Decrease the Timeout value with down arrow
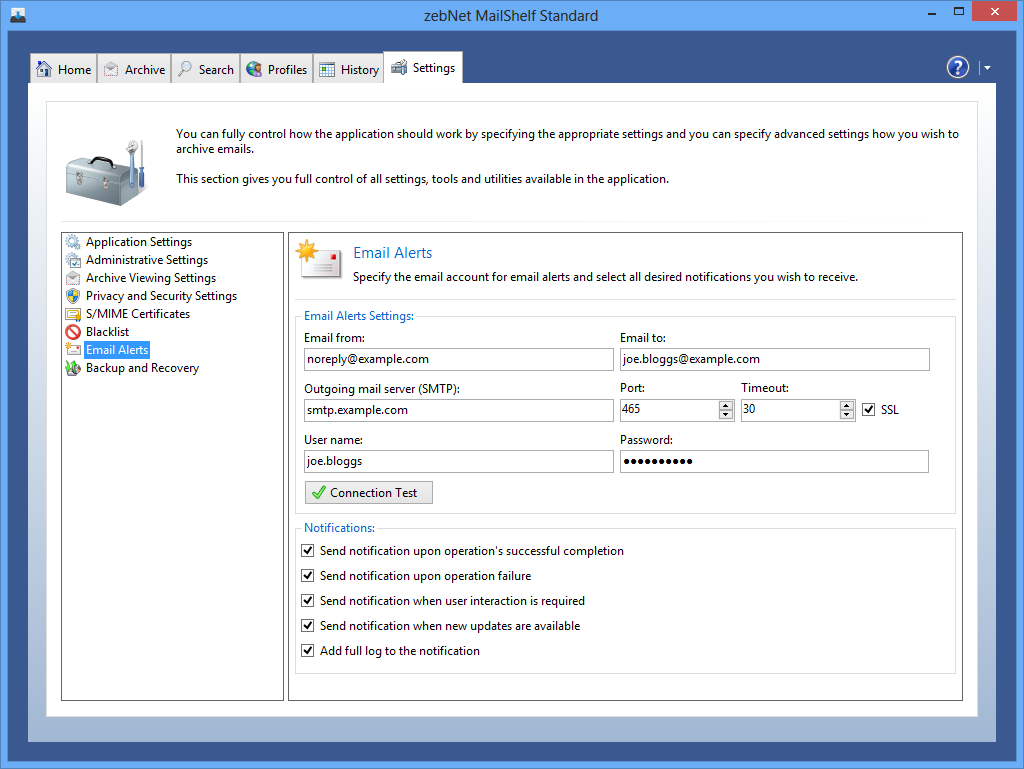The image size is (1024, 769). click(847, 415)
